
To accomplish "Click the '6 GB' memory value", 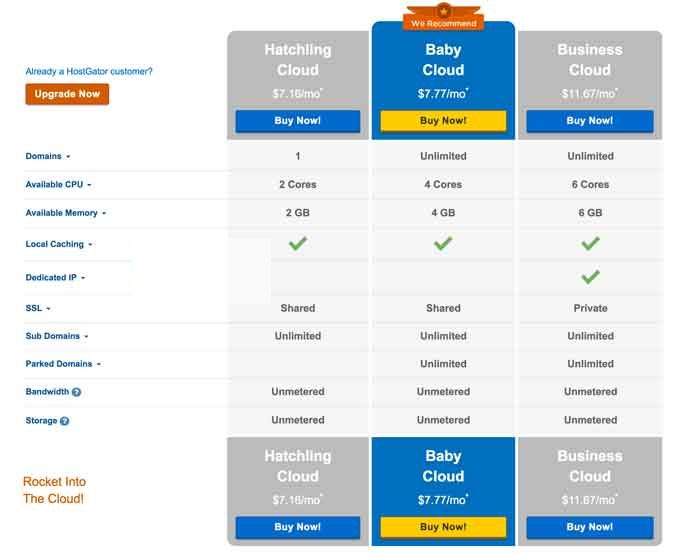I will point(591,213).
